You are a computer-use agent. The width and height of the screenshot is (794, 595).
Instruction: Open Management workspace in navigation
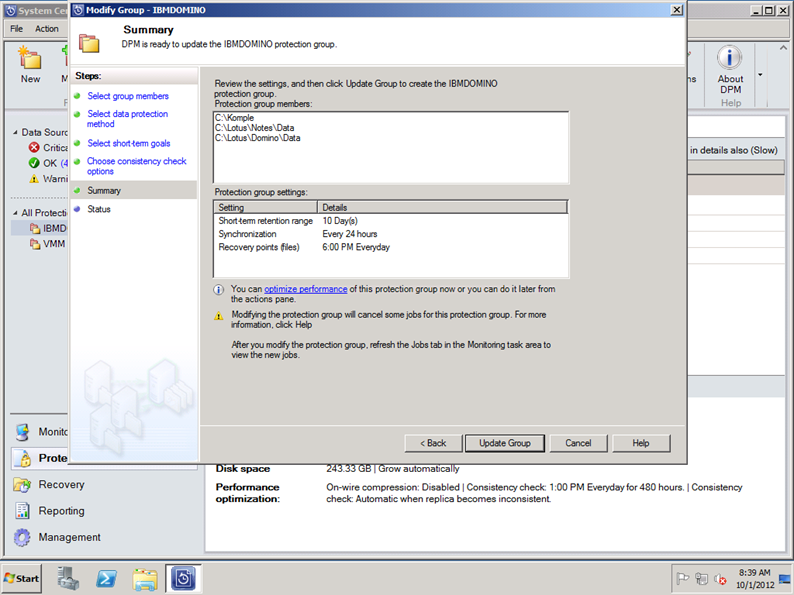click(x=57, y=537)
